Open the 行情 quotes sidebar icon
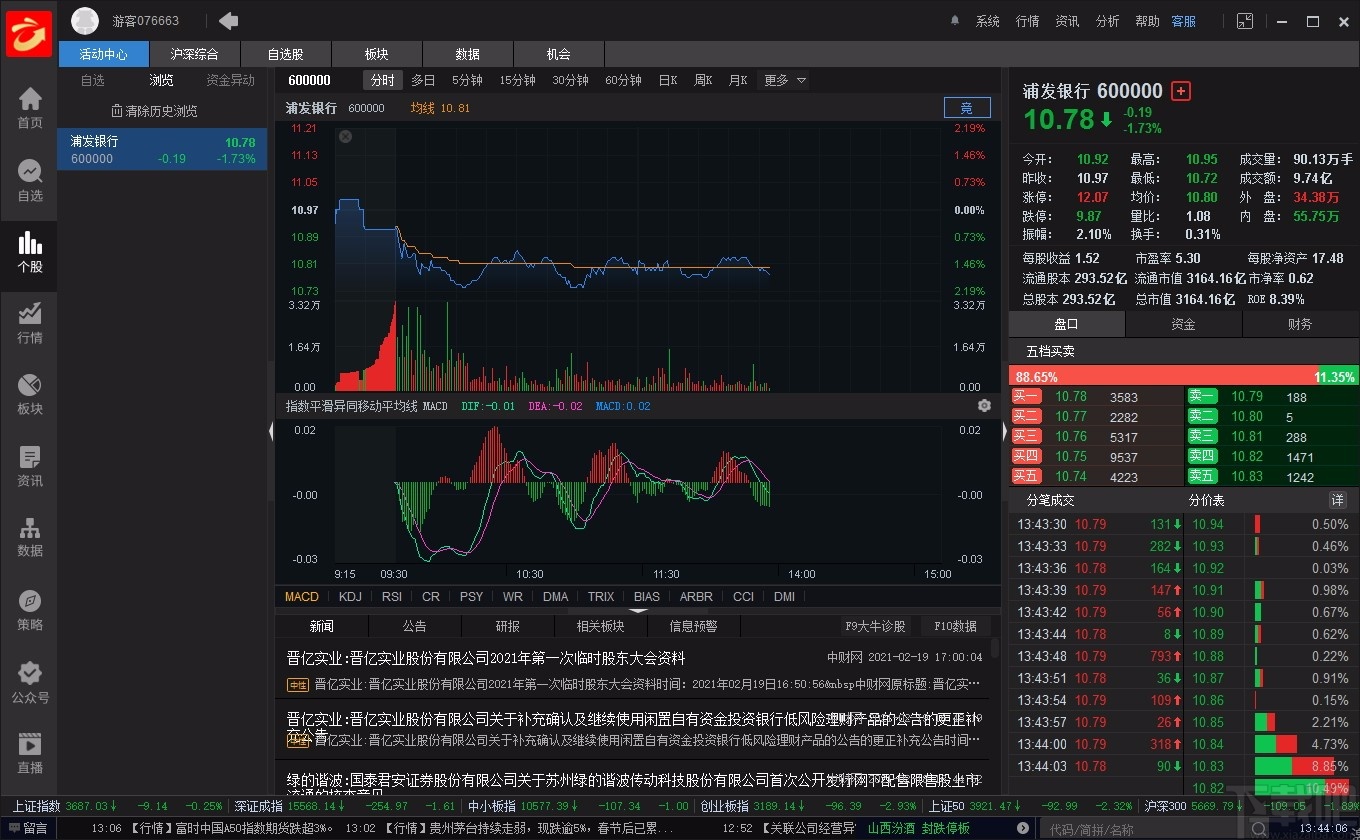Screen dimensions: 1360x840 (29, 320)
